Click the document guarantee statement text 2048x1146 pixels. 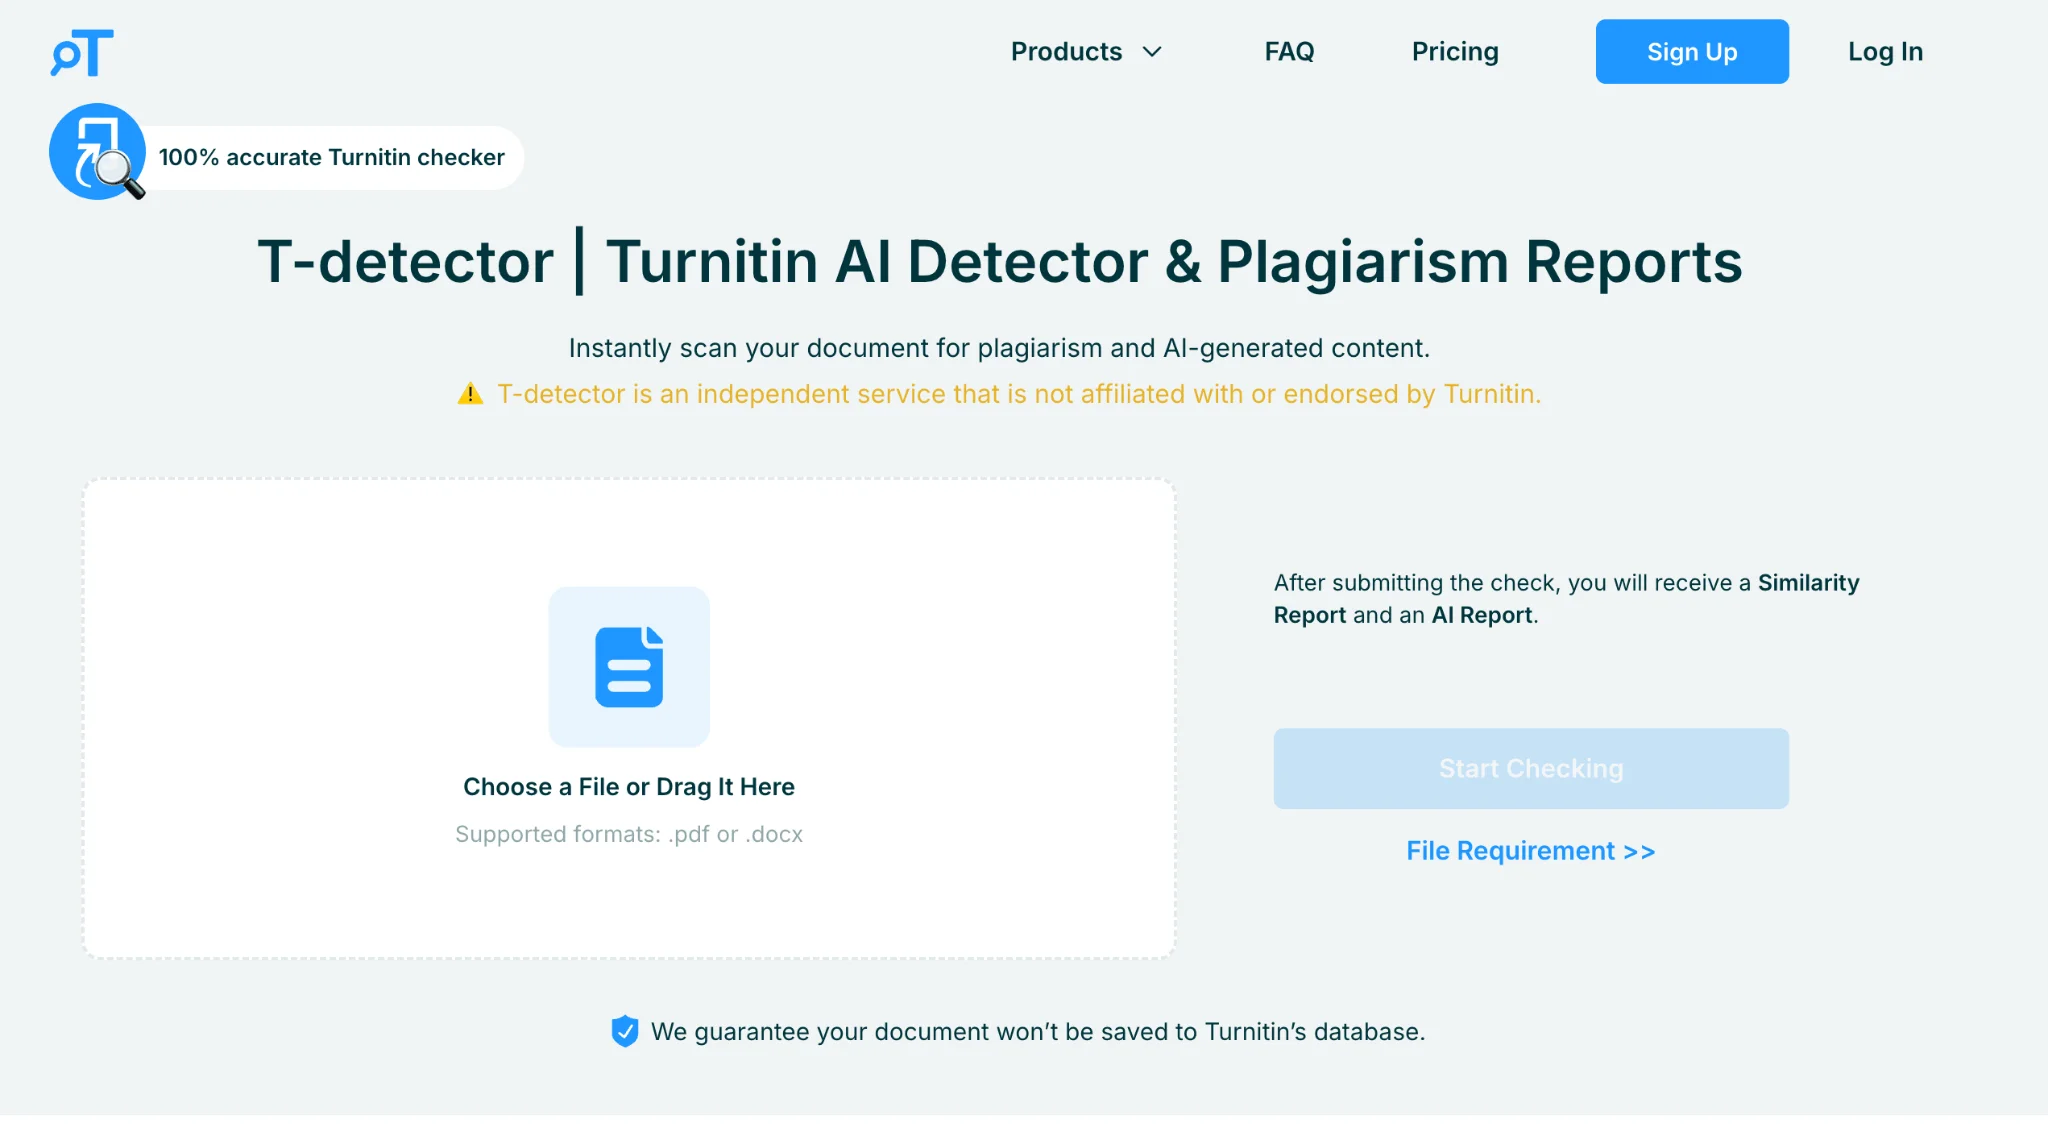(1038, 1032)
